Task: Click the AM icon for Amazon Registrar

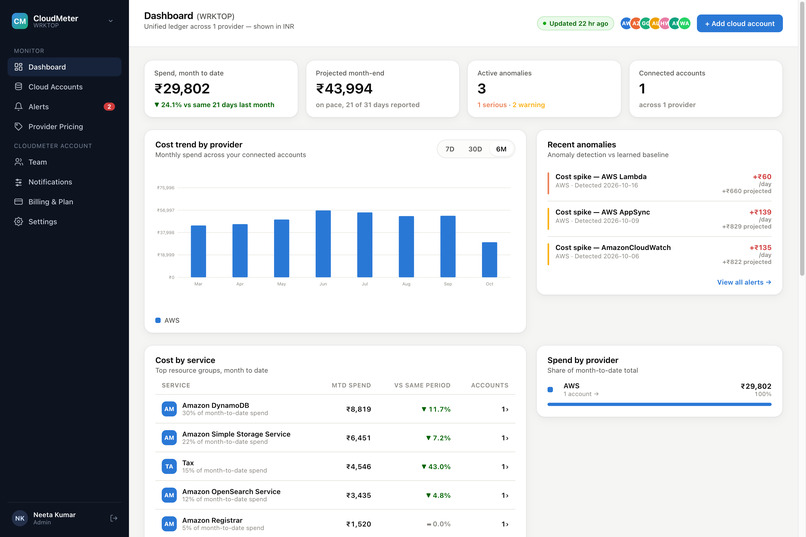Action: click(169, 524)
